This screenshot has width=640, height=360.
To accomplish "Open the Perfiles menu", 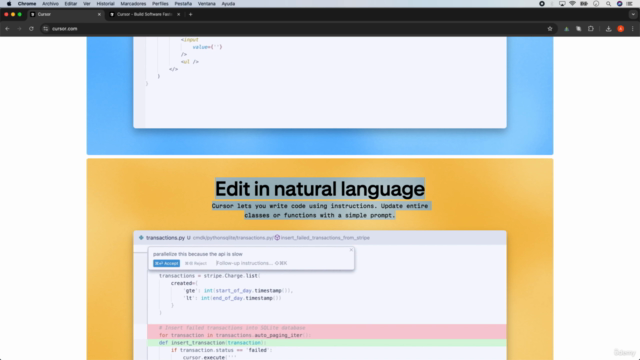I will (x=160, y=4).
